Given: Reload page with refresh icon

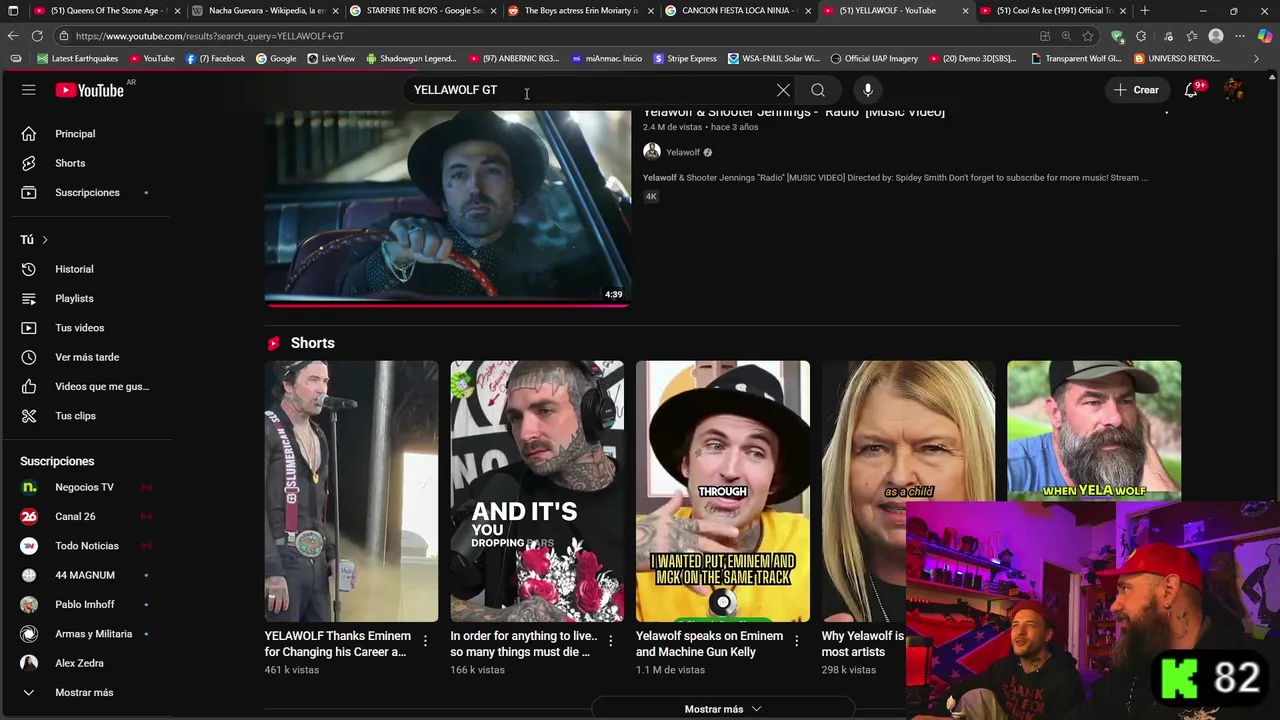Looking at the screenshot, I should [37, 36].
